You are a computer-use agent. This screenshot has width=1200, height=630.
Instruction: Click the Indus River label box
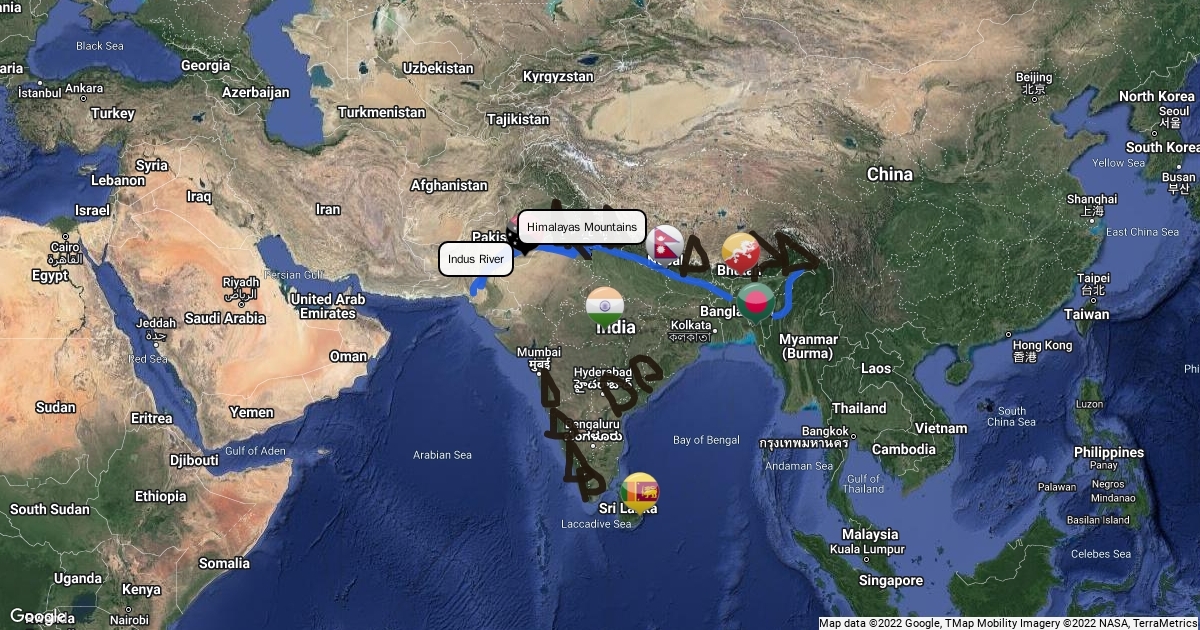[x=476, y=259]
